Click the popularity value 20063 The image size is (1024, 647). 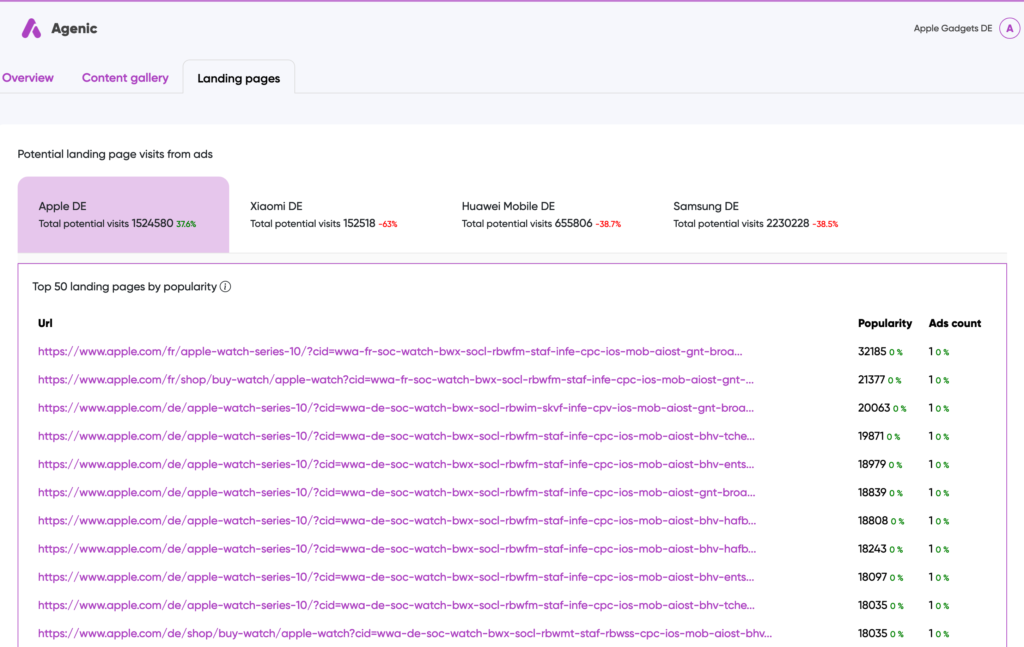(874, 408)
